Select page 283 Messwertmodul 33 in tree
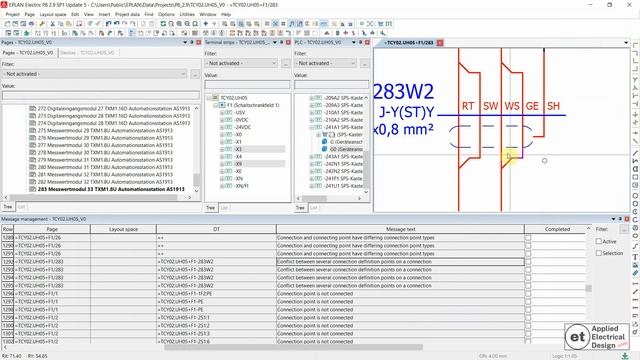Viewport: 640px width, 360px height. pos(111,189)
